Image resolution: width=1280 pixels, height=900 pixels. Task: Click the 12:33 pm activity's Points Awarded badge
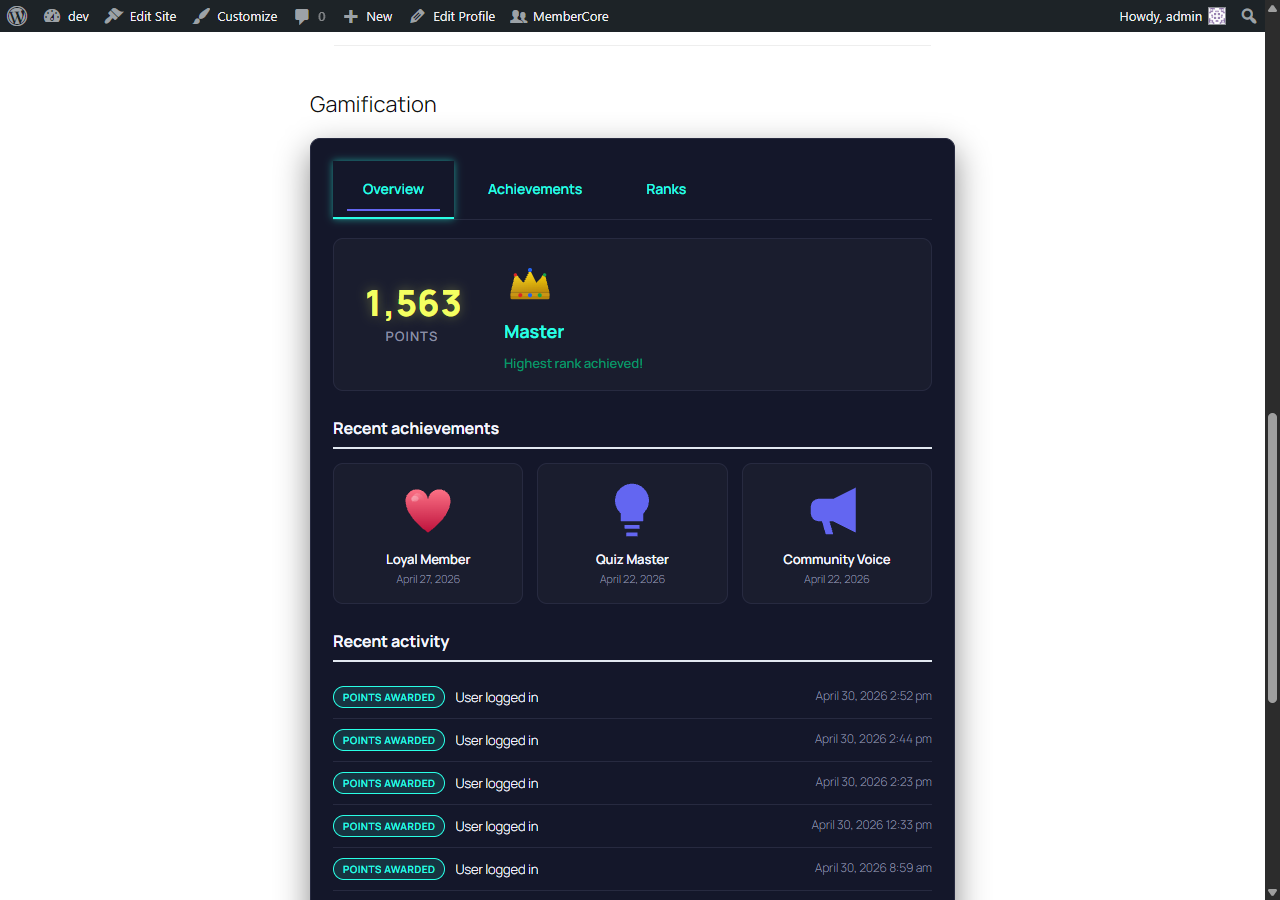[x=389, y=826]
